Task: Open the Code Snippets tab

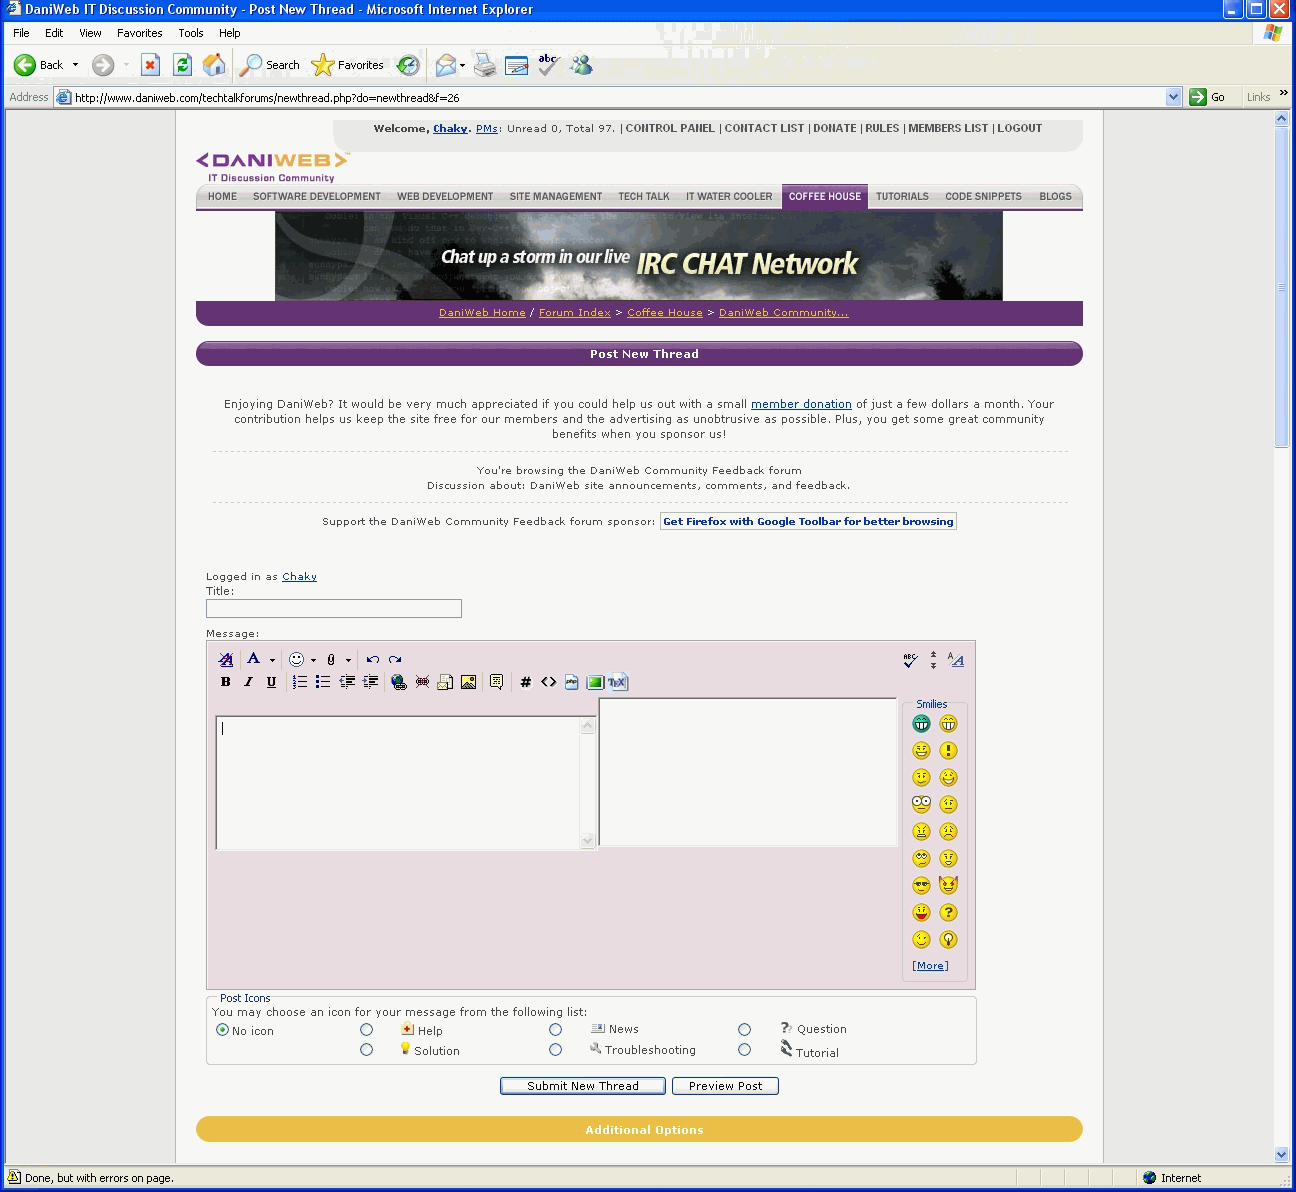Action: (984, 197)
